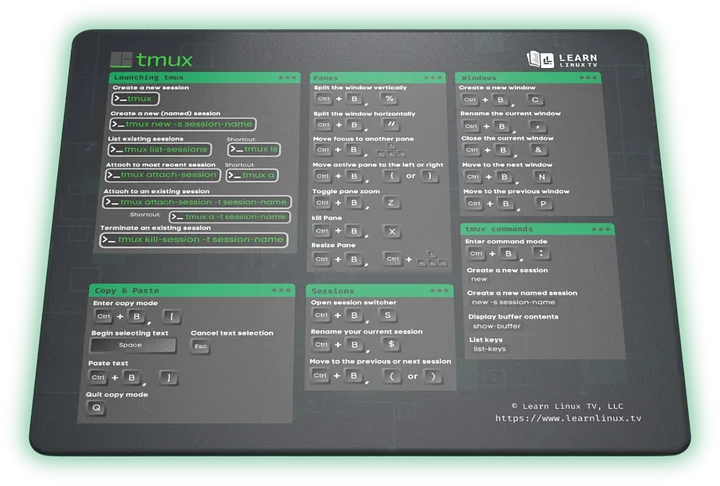Click the 'tmux attach-session' command box without -t

coord(163,175)
